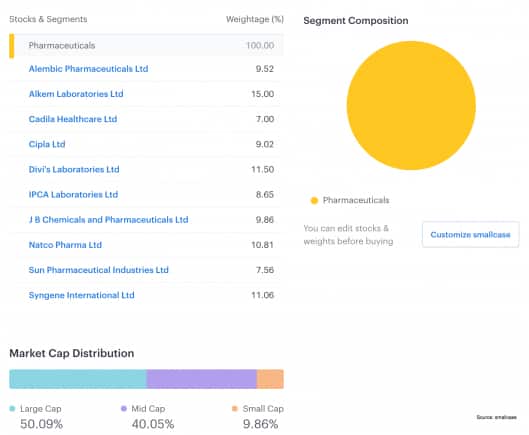
Task: Click the Segment Composition heading
Action: tap(356, 21)
